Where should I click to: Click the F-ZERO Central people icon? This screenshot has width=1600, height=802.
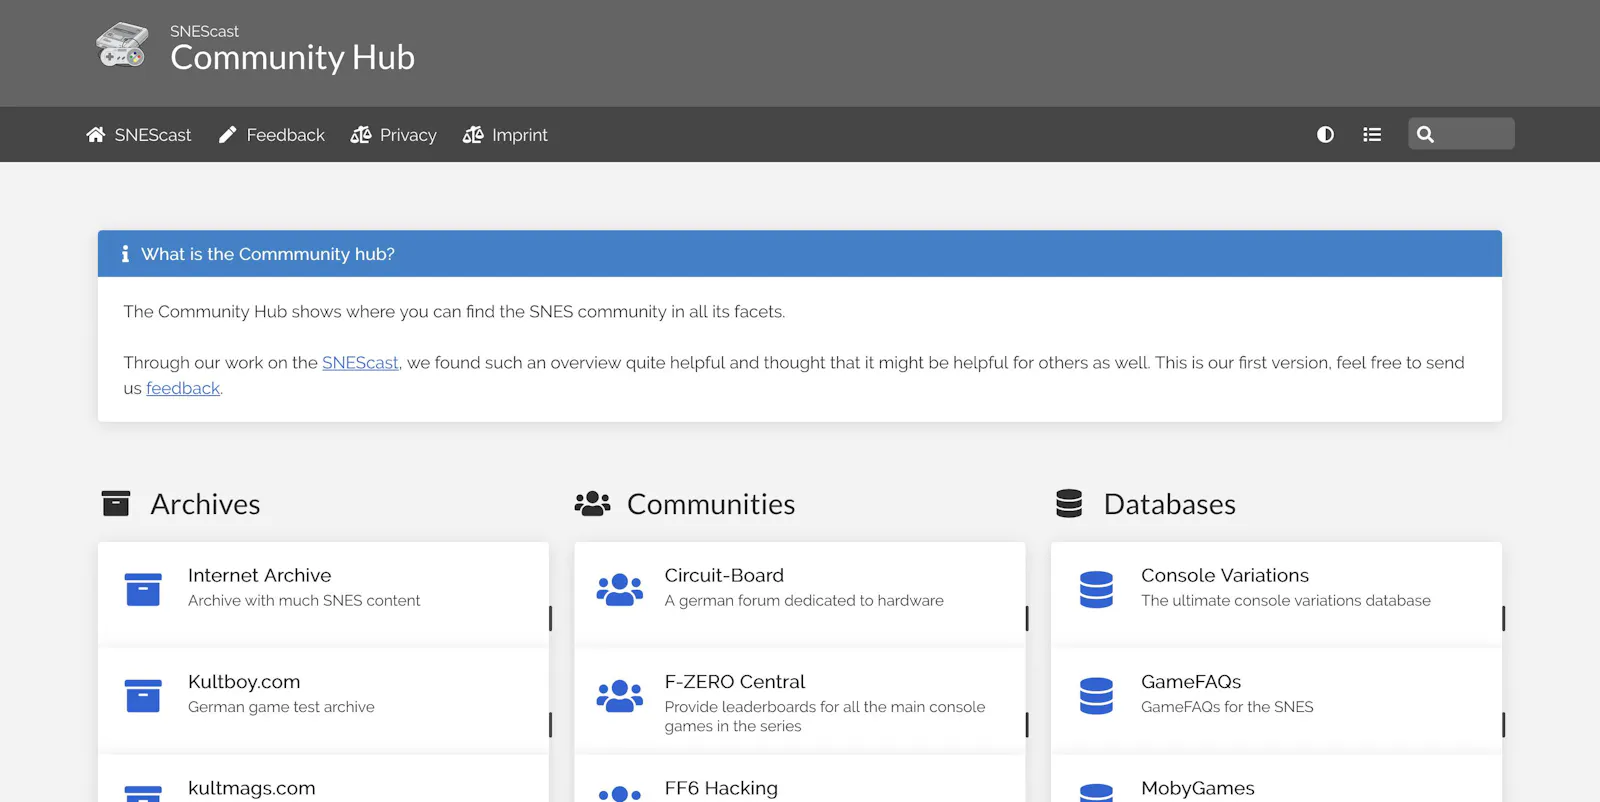pos(620,695)
